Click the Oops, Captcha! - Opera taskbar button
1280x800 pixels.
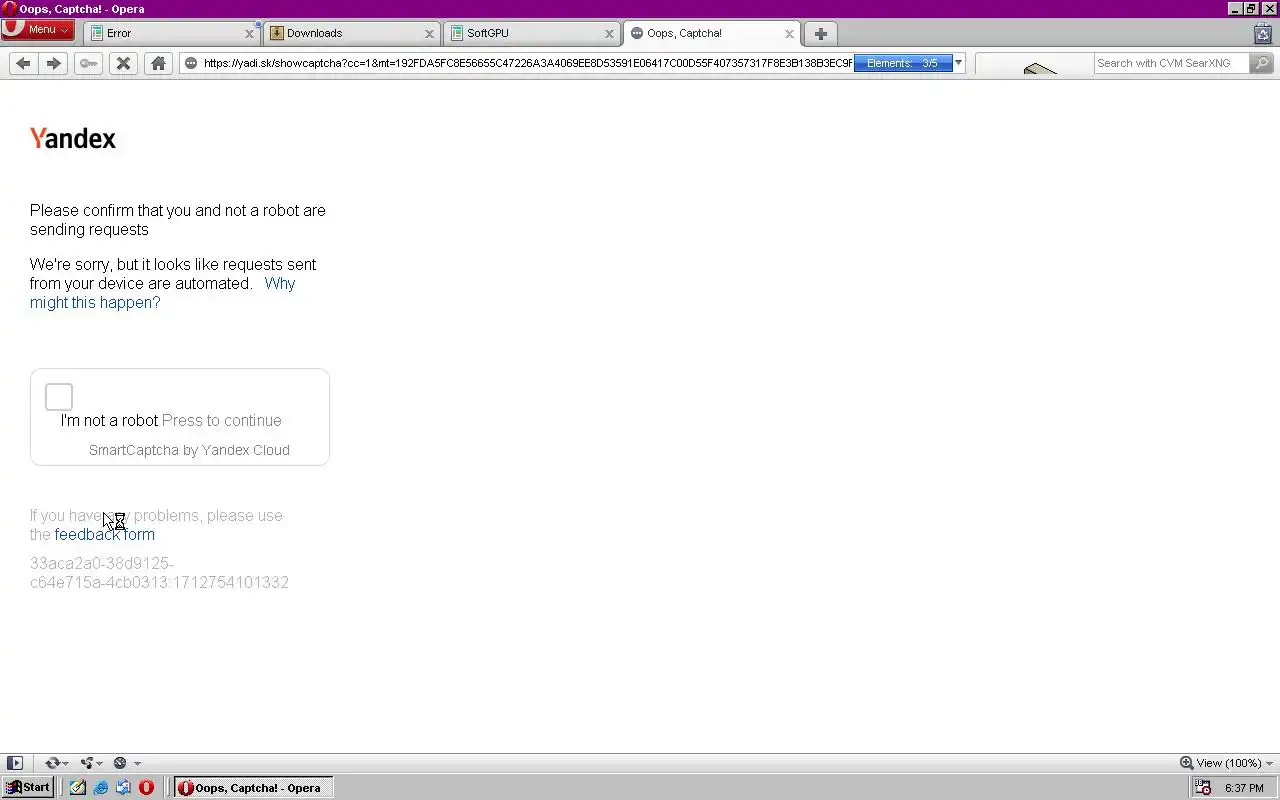coord(253,788)
